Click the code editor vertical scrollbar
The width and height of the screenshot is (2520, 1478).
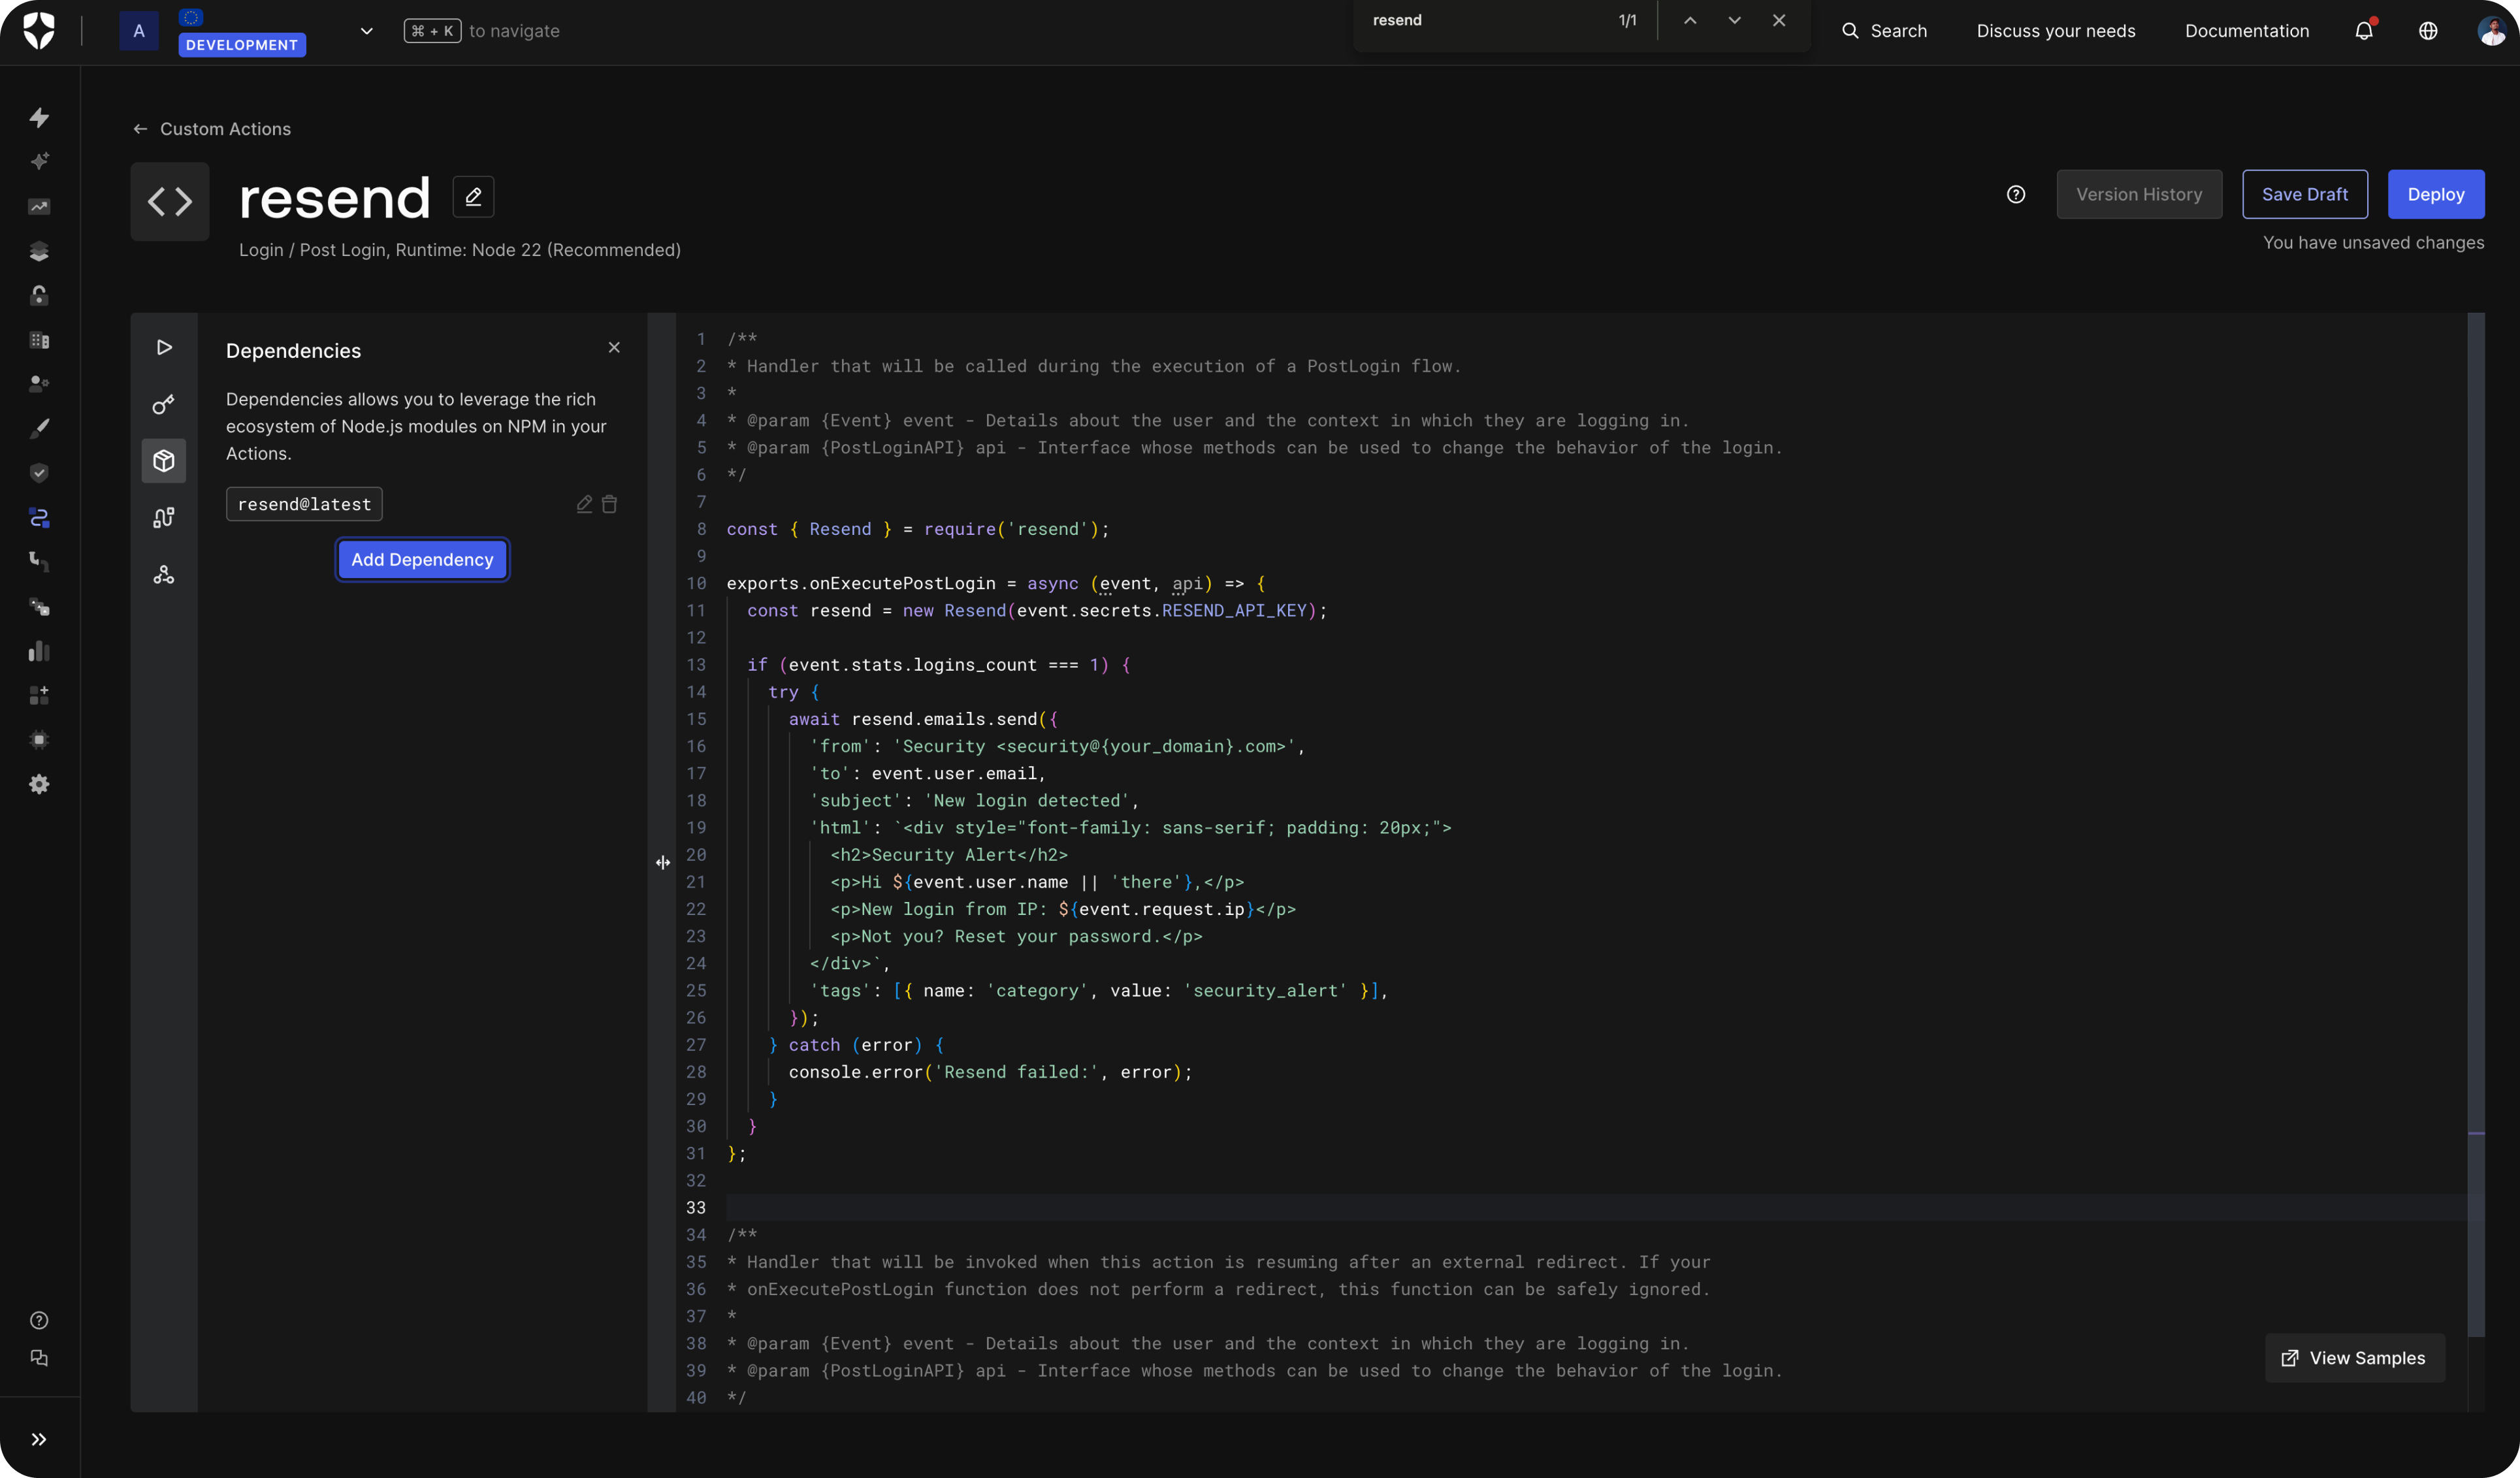click(2476, 825)
